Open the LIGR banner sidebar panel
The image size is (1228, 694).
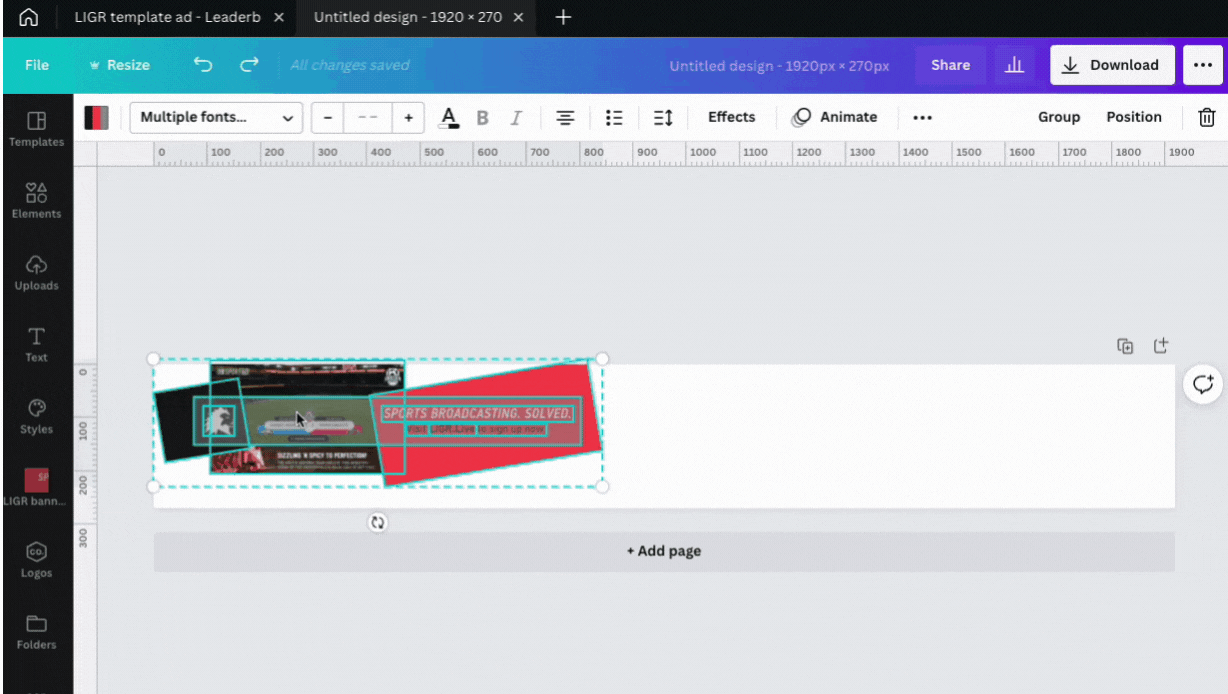36,487
